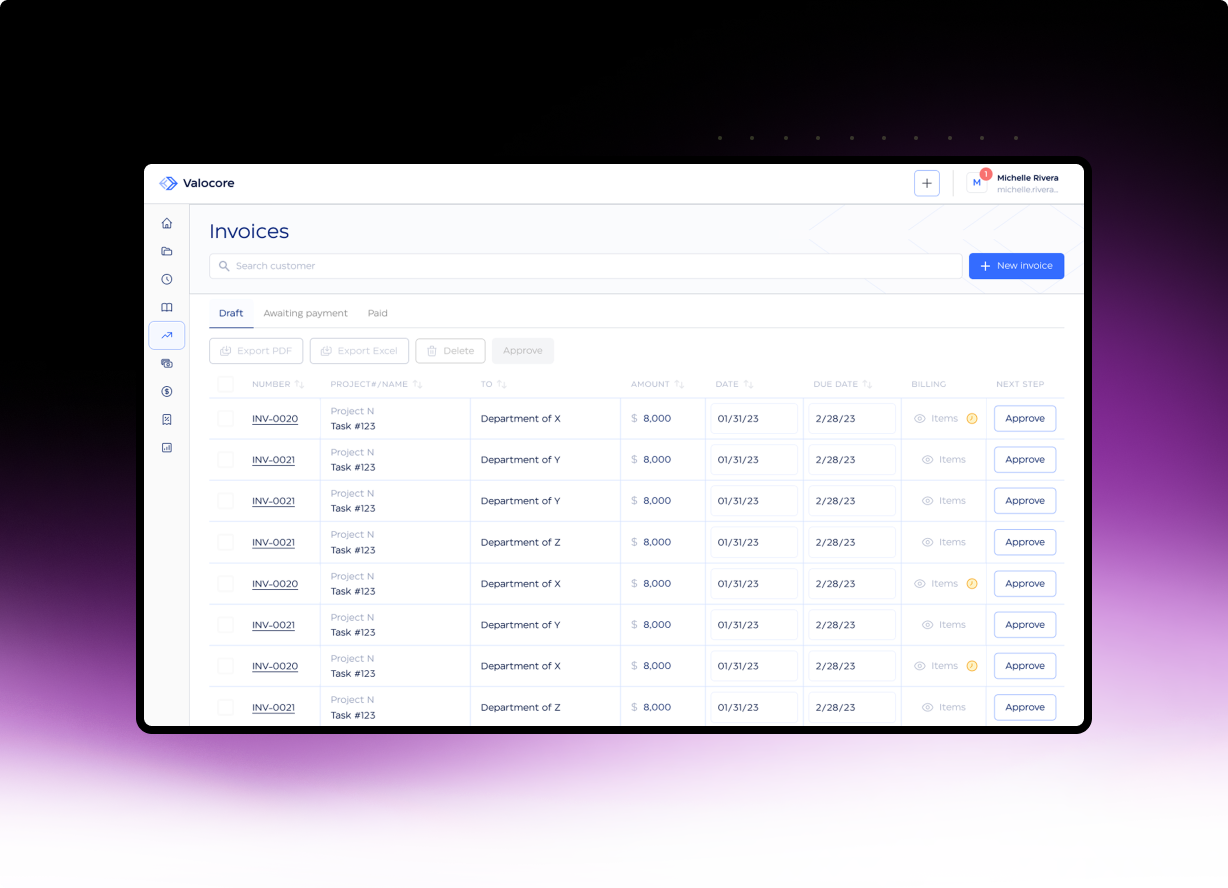Open the clock icon in sidebar

point(167,279)
